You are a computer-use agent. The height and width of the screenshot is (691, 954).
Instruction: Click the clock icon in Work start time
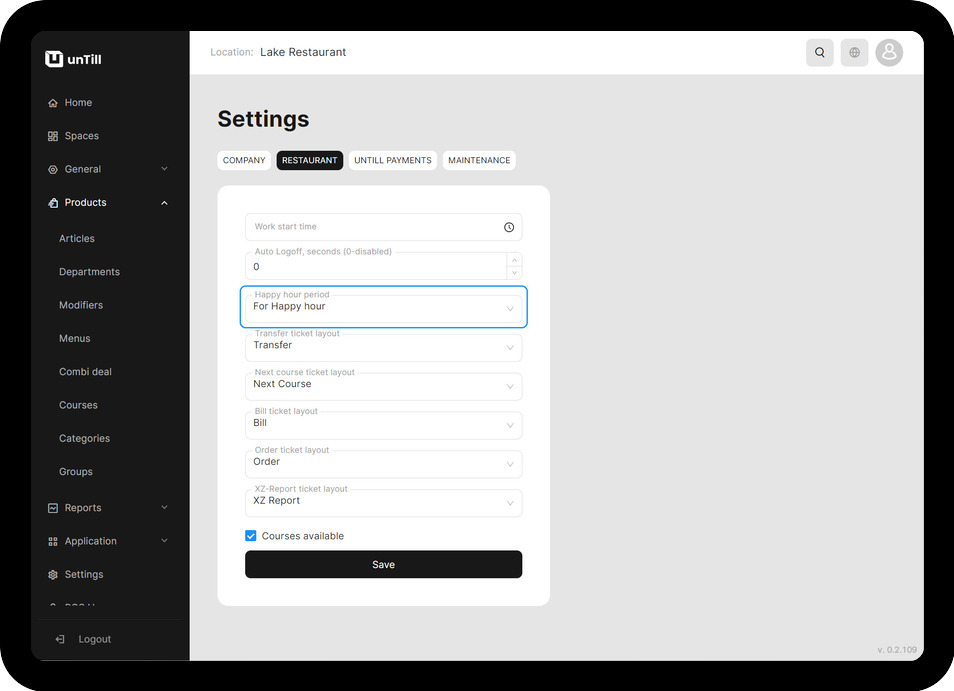click(x=509, y=227)
